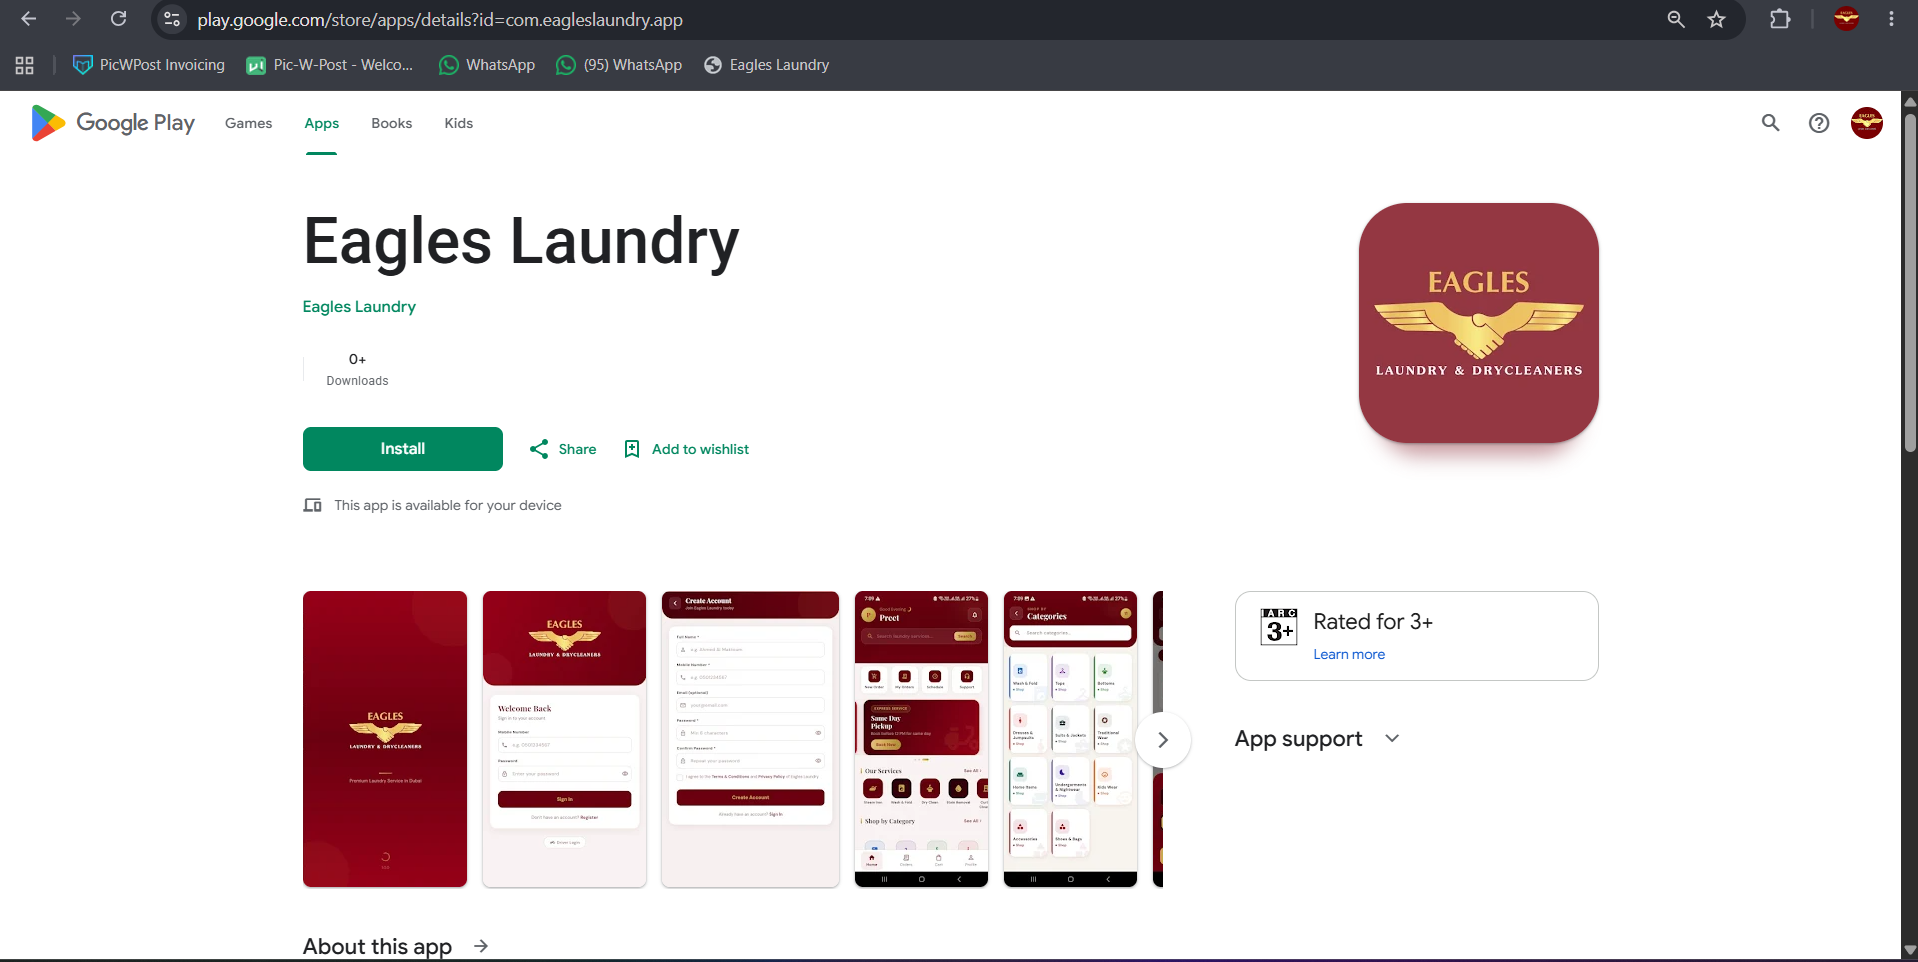Open Learn more about content rating

coord(1349,654)
